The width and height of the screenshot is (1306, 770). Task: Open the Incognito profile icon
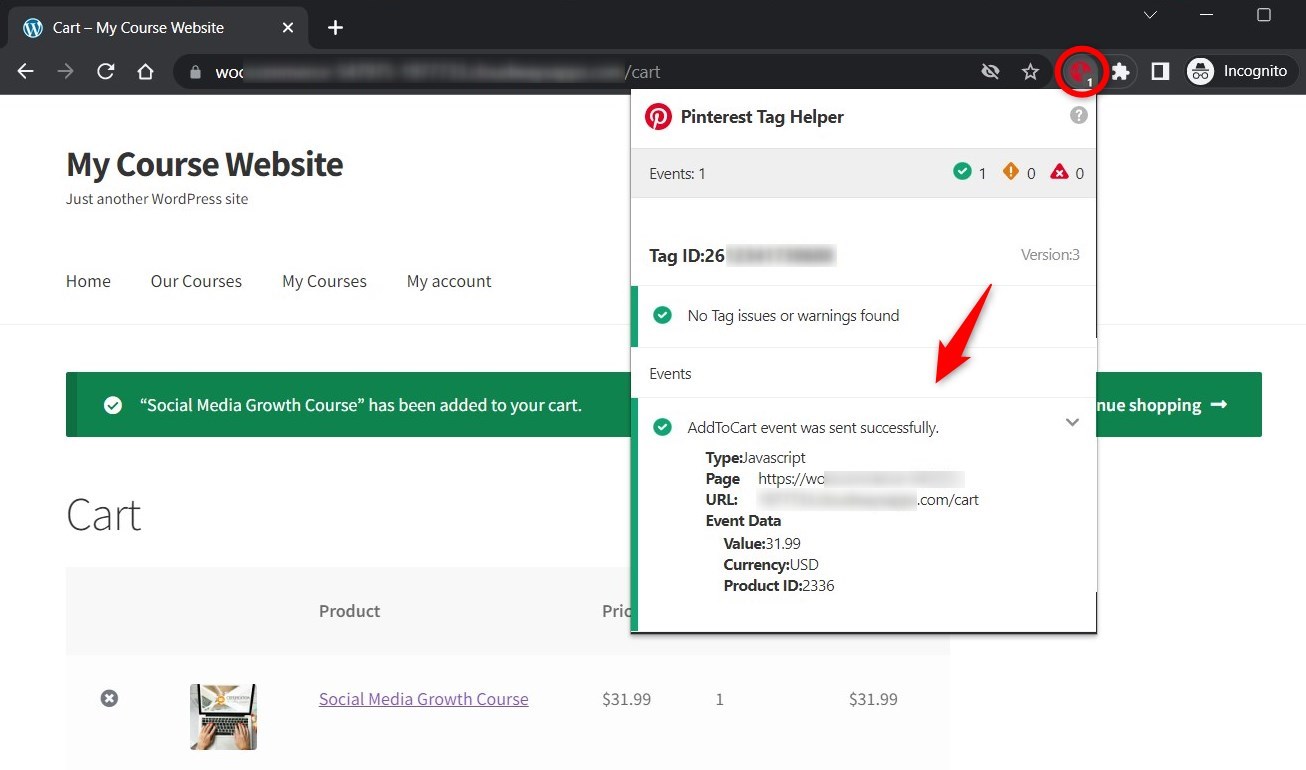[x=1198, y=71]
